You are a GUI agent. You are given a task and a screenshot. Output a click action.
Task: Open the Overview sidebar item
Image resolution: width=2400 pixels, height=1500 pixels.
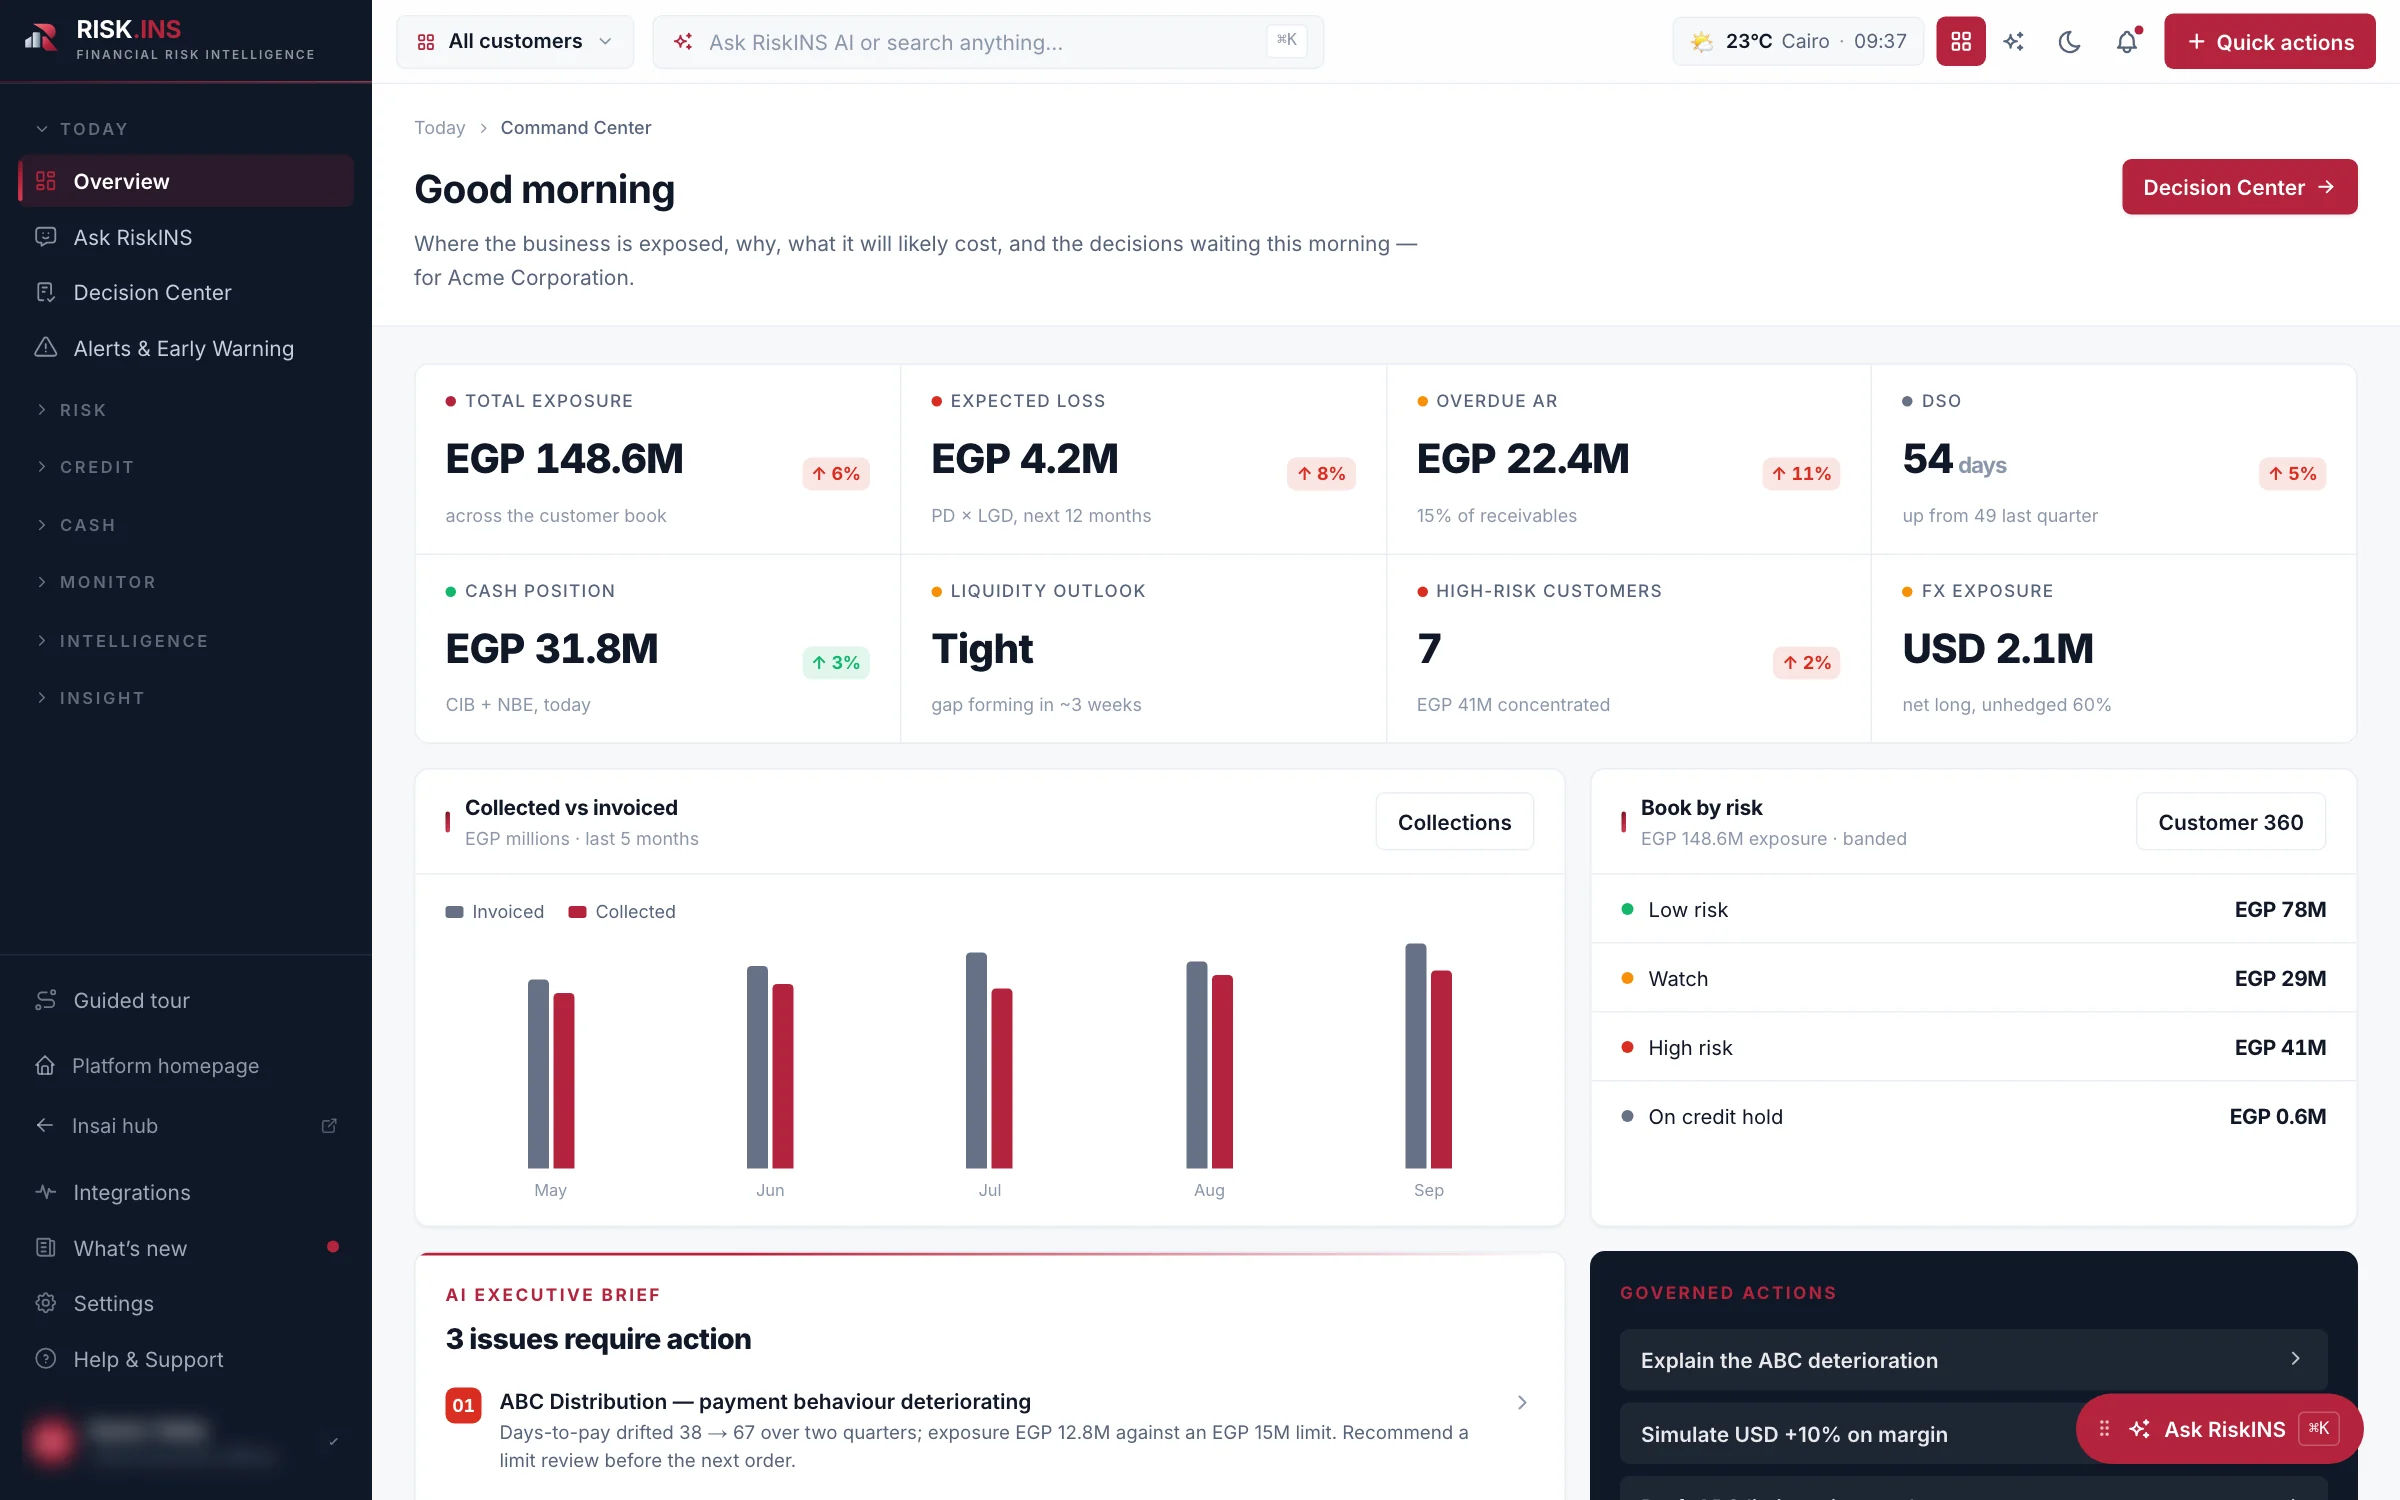click(x=186, y=181)
